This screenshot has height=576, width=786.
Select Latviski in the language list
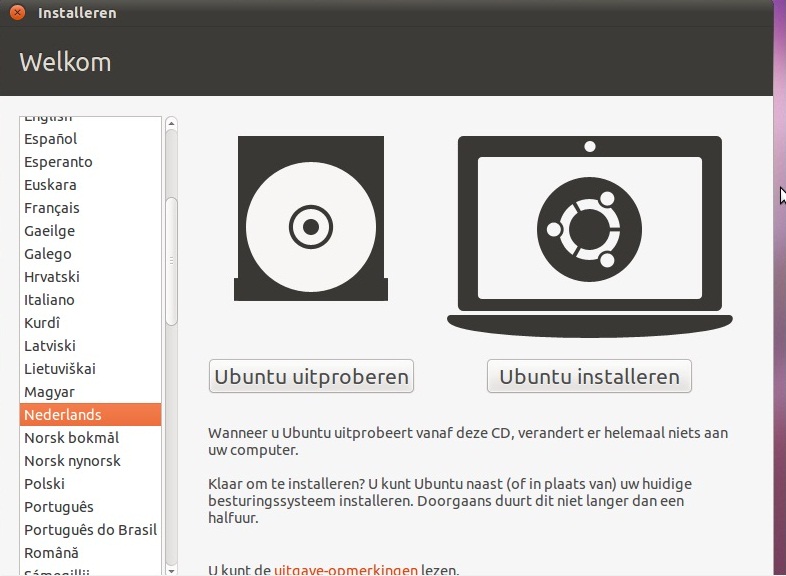pyautogui.click(x=90, y=346)
